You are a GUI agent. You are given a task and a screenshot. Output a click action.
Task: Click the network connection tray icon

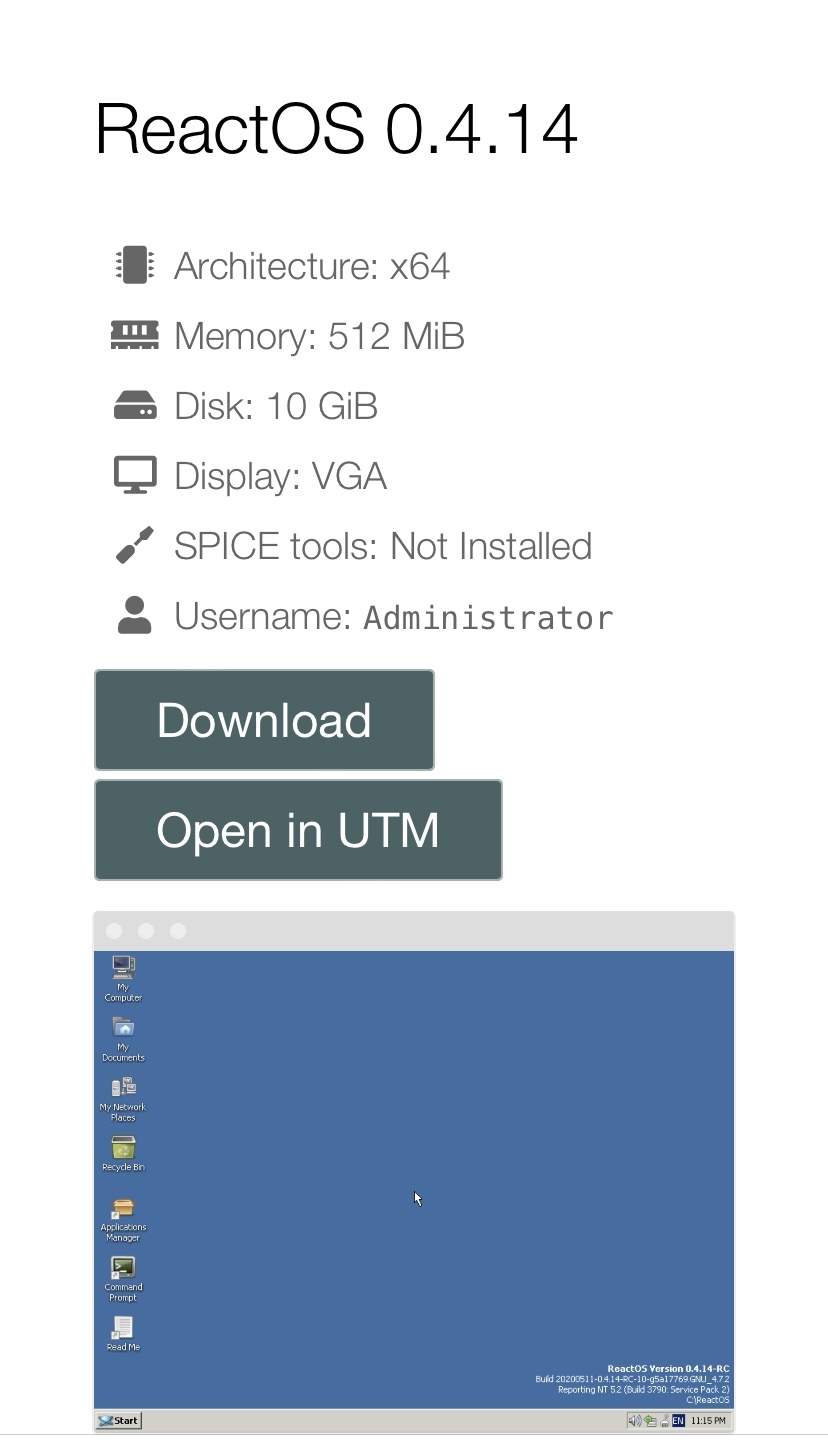click(x=650, y=1420)
